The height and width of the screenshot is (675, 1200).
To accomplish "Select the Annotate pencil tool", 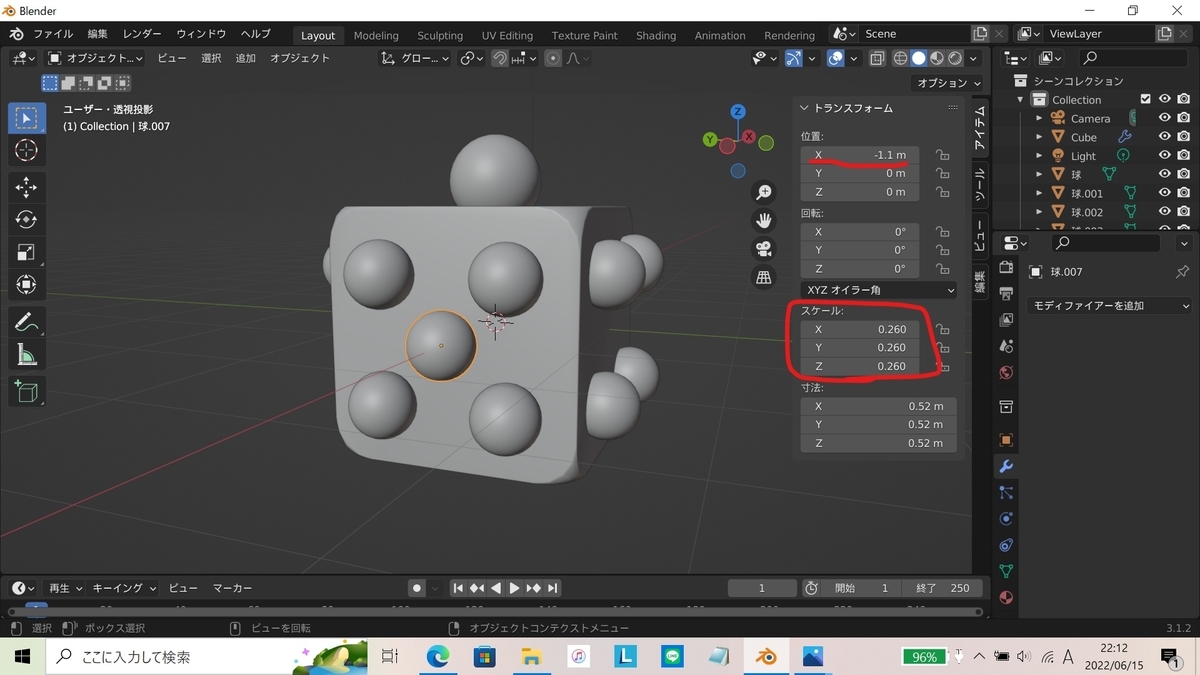I will pyautogui.click(x=27, y=322).
